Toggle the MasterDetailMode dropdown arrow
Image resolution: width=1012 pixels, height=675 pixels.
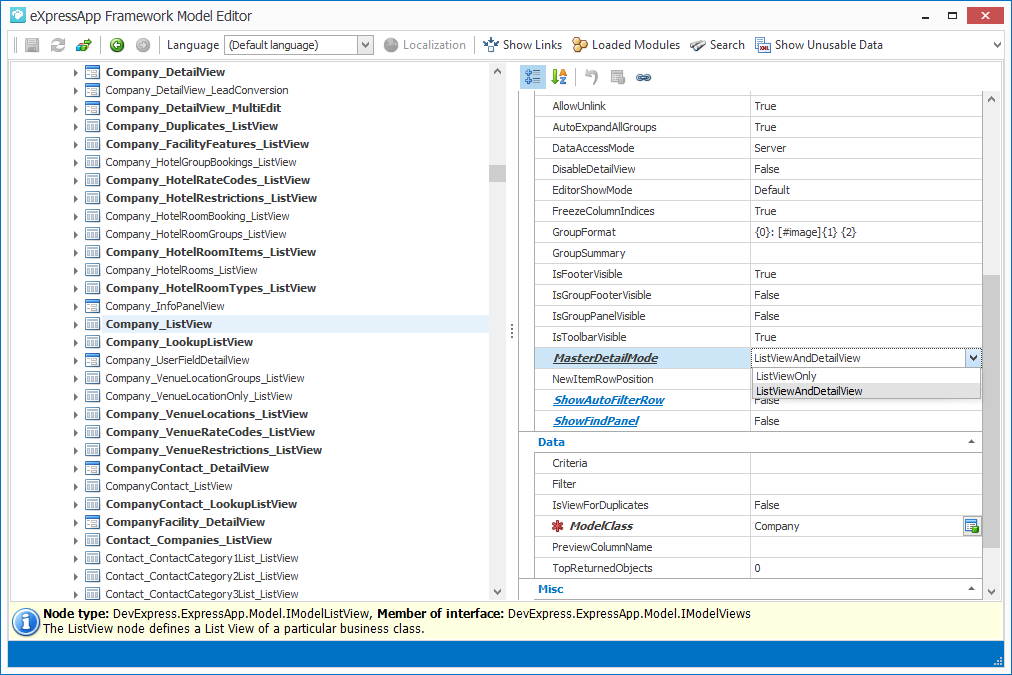point(973,358)
